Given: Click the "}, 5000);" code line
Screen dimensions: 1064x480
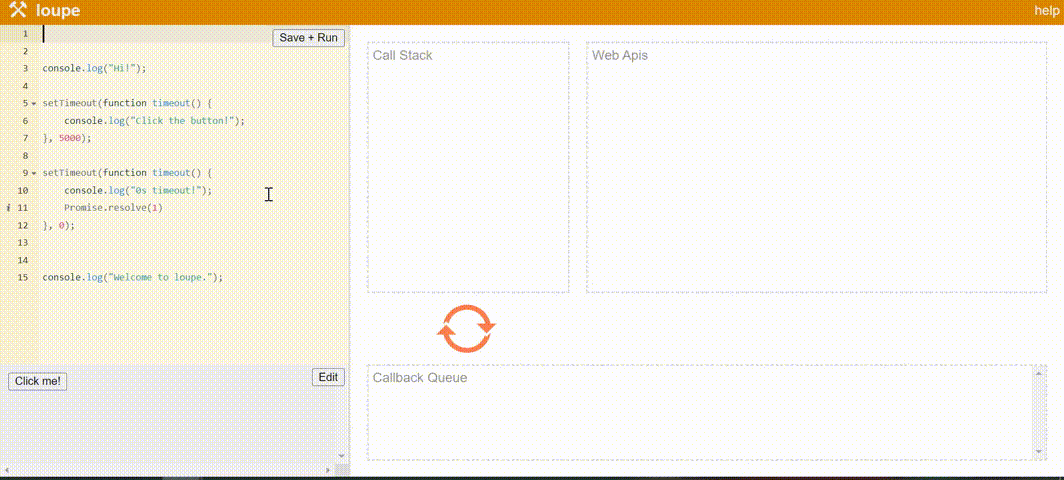Looking at the screenshot, I should (x=66, y=138).
